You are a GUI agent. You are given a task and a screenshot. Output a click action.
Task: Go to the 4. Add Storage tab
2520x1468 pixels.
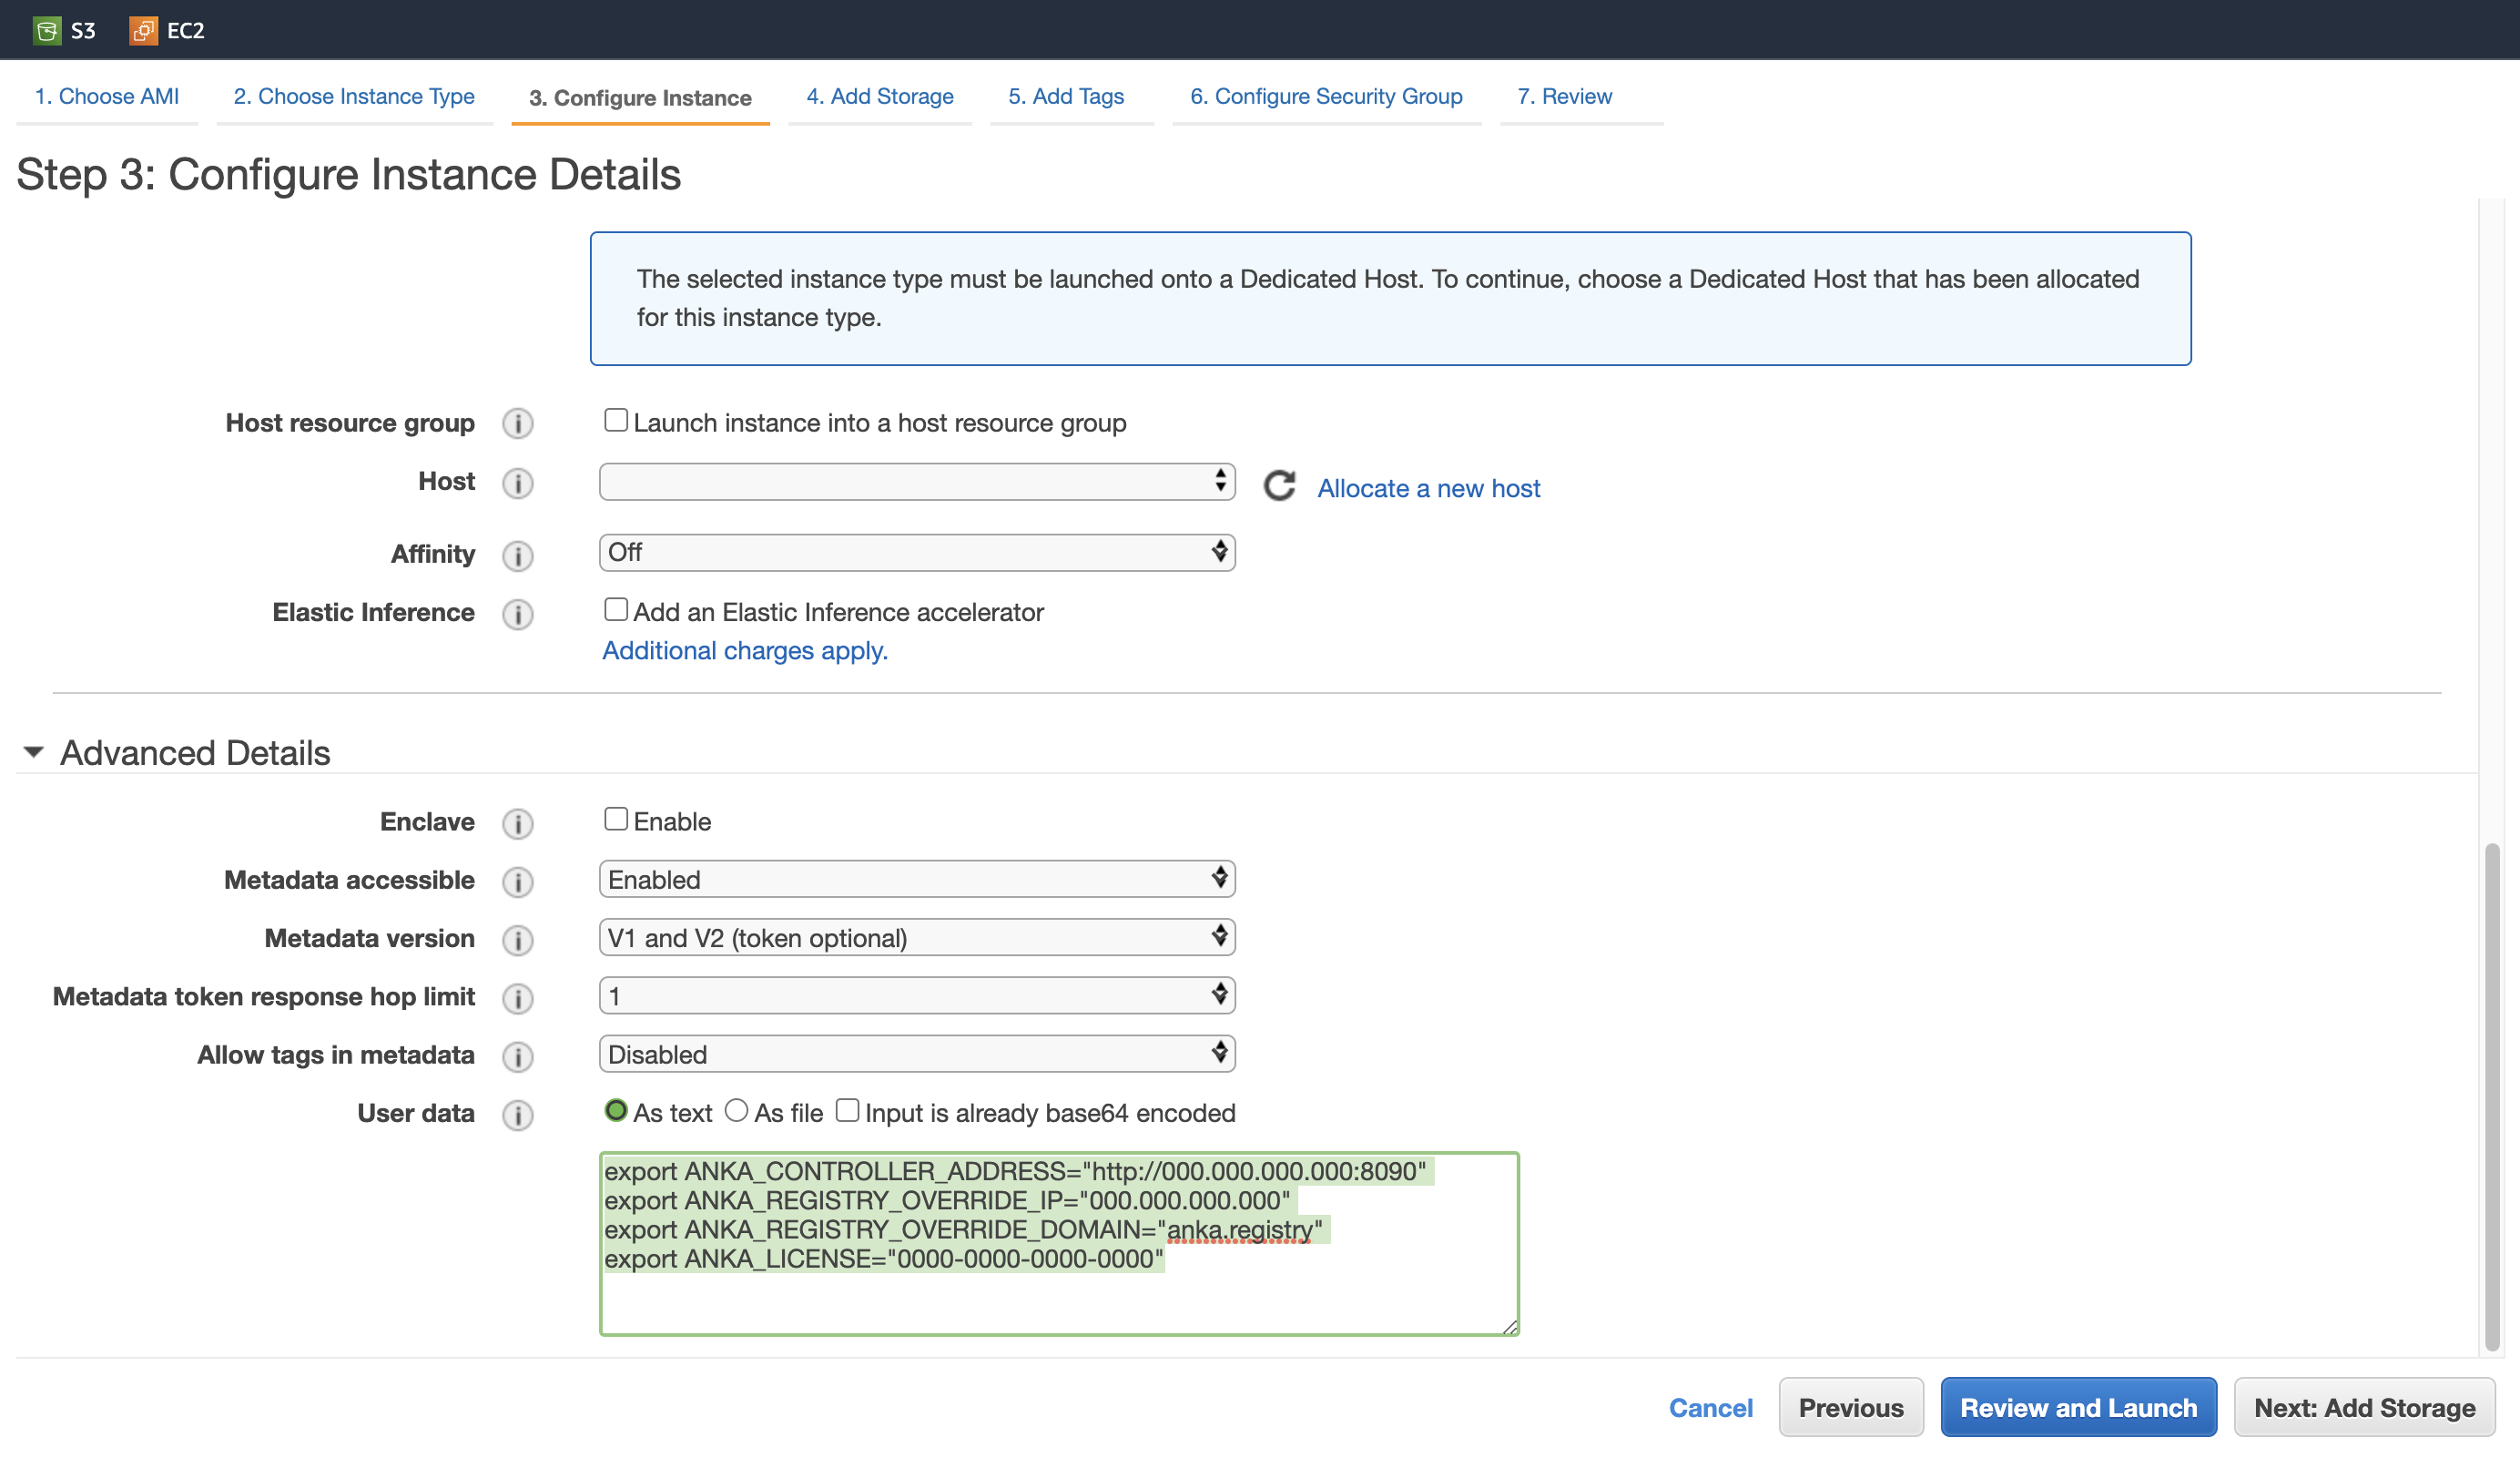point(879,97)
